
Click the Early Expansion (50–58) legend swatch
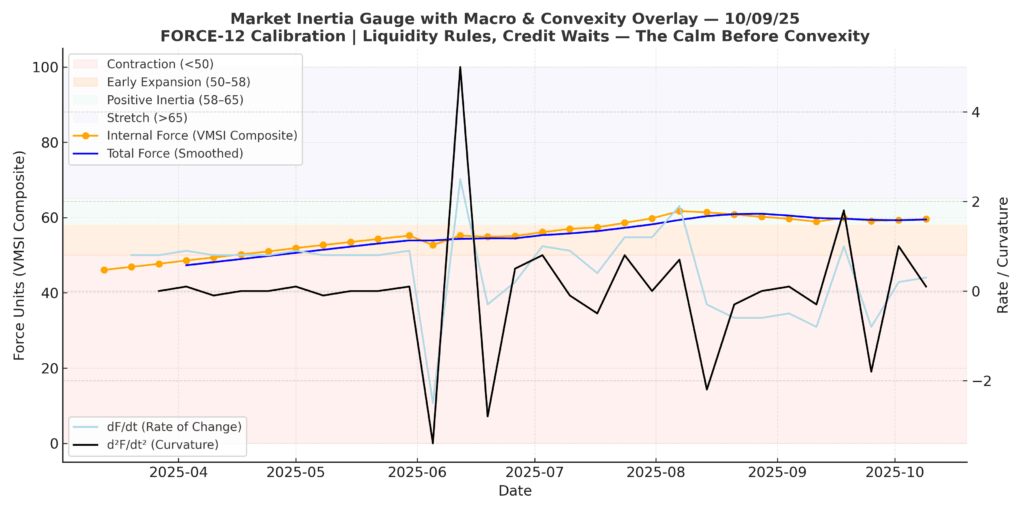click(x=85, y=82)
